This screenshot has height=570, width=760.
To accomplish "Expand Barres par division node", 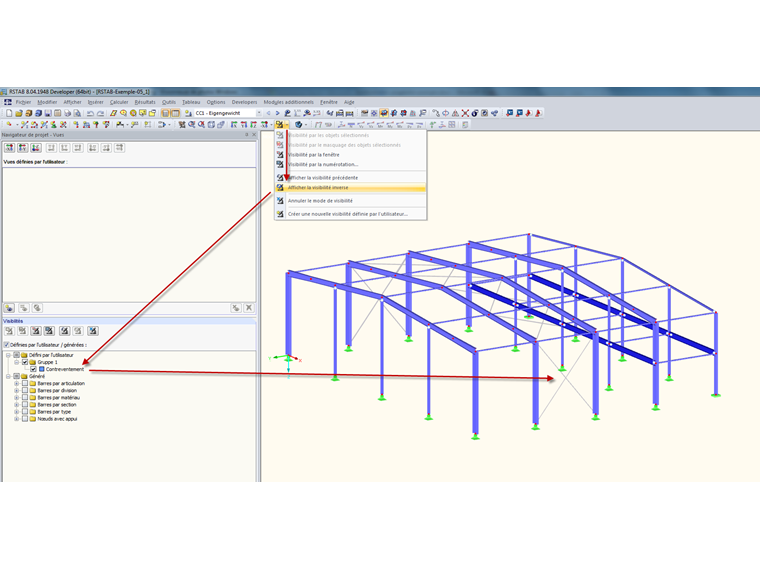I will tap(16, 391).
